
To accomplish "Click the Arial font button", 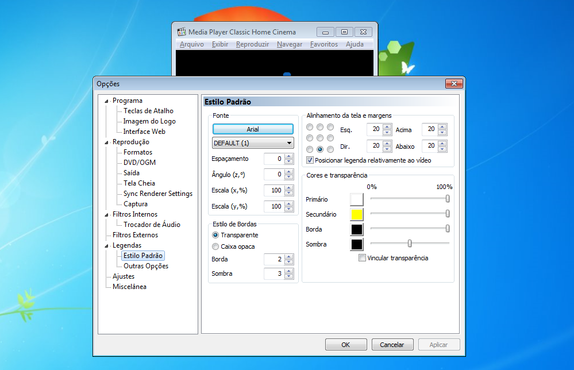I will (253, 129).
